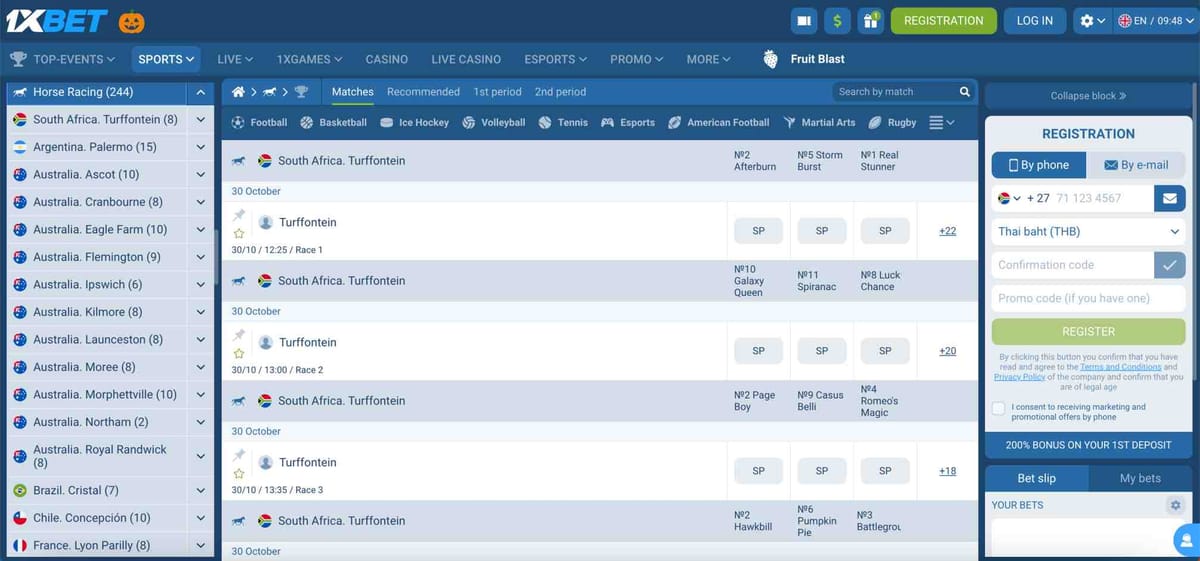Screen dimensions: 1200x561
Task: Tick the marketing consent checkbox
Action: pyautogui.click(x=998, y=408)
